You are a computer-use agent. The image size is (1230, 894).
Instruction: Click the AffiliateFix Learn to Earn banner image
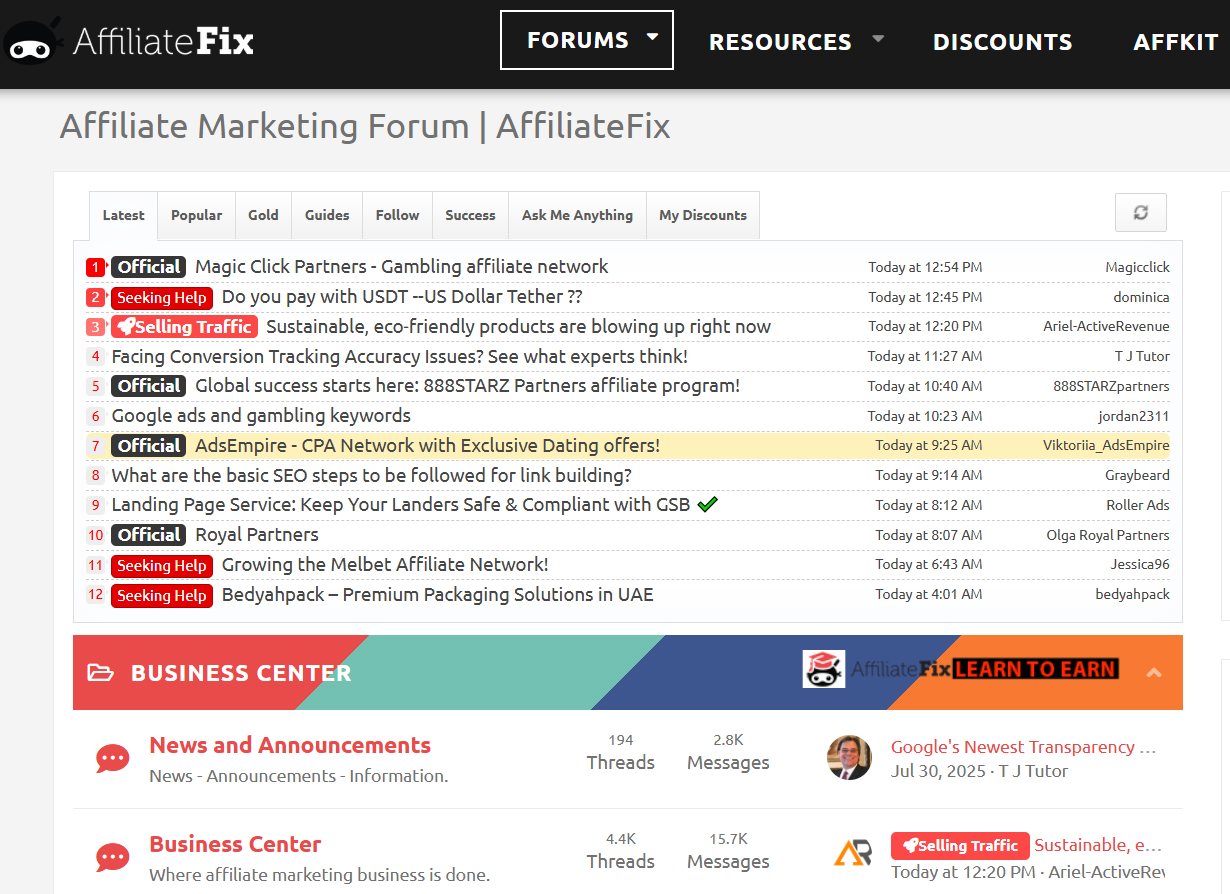[x=960, y=669]
